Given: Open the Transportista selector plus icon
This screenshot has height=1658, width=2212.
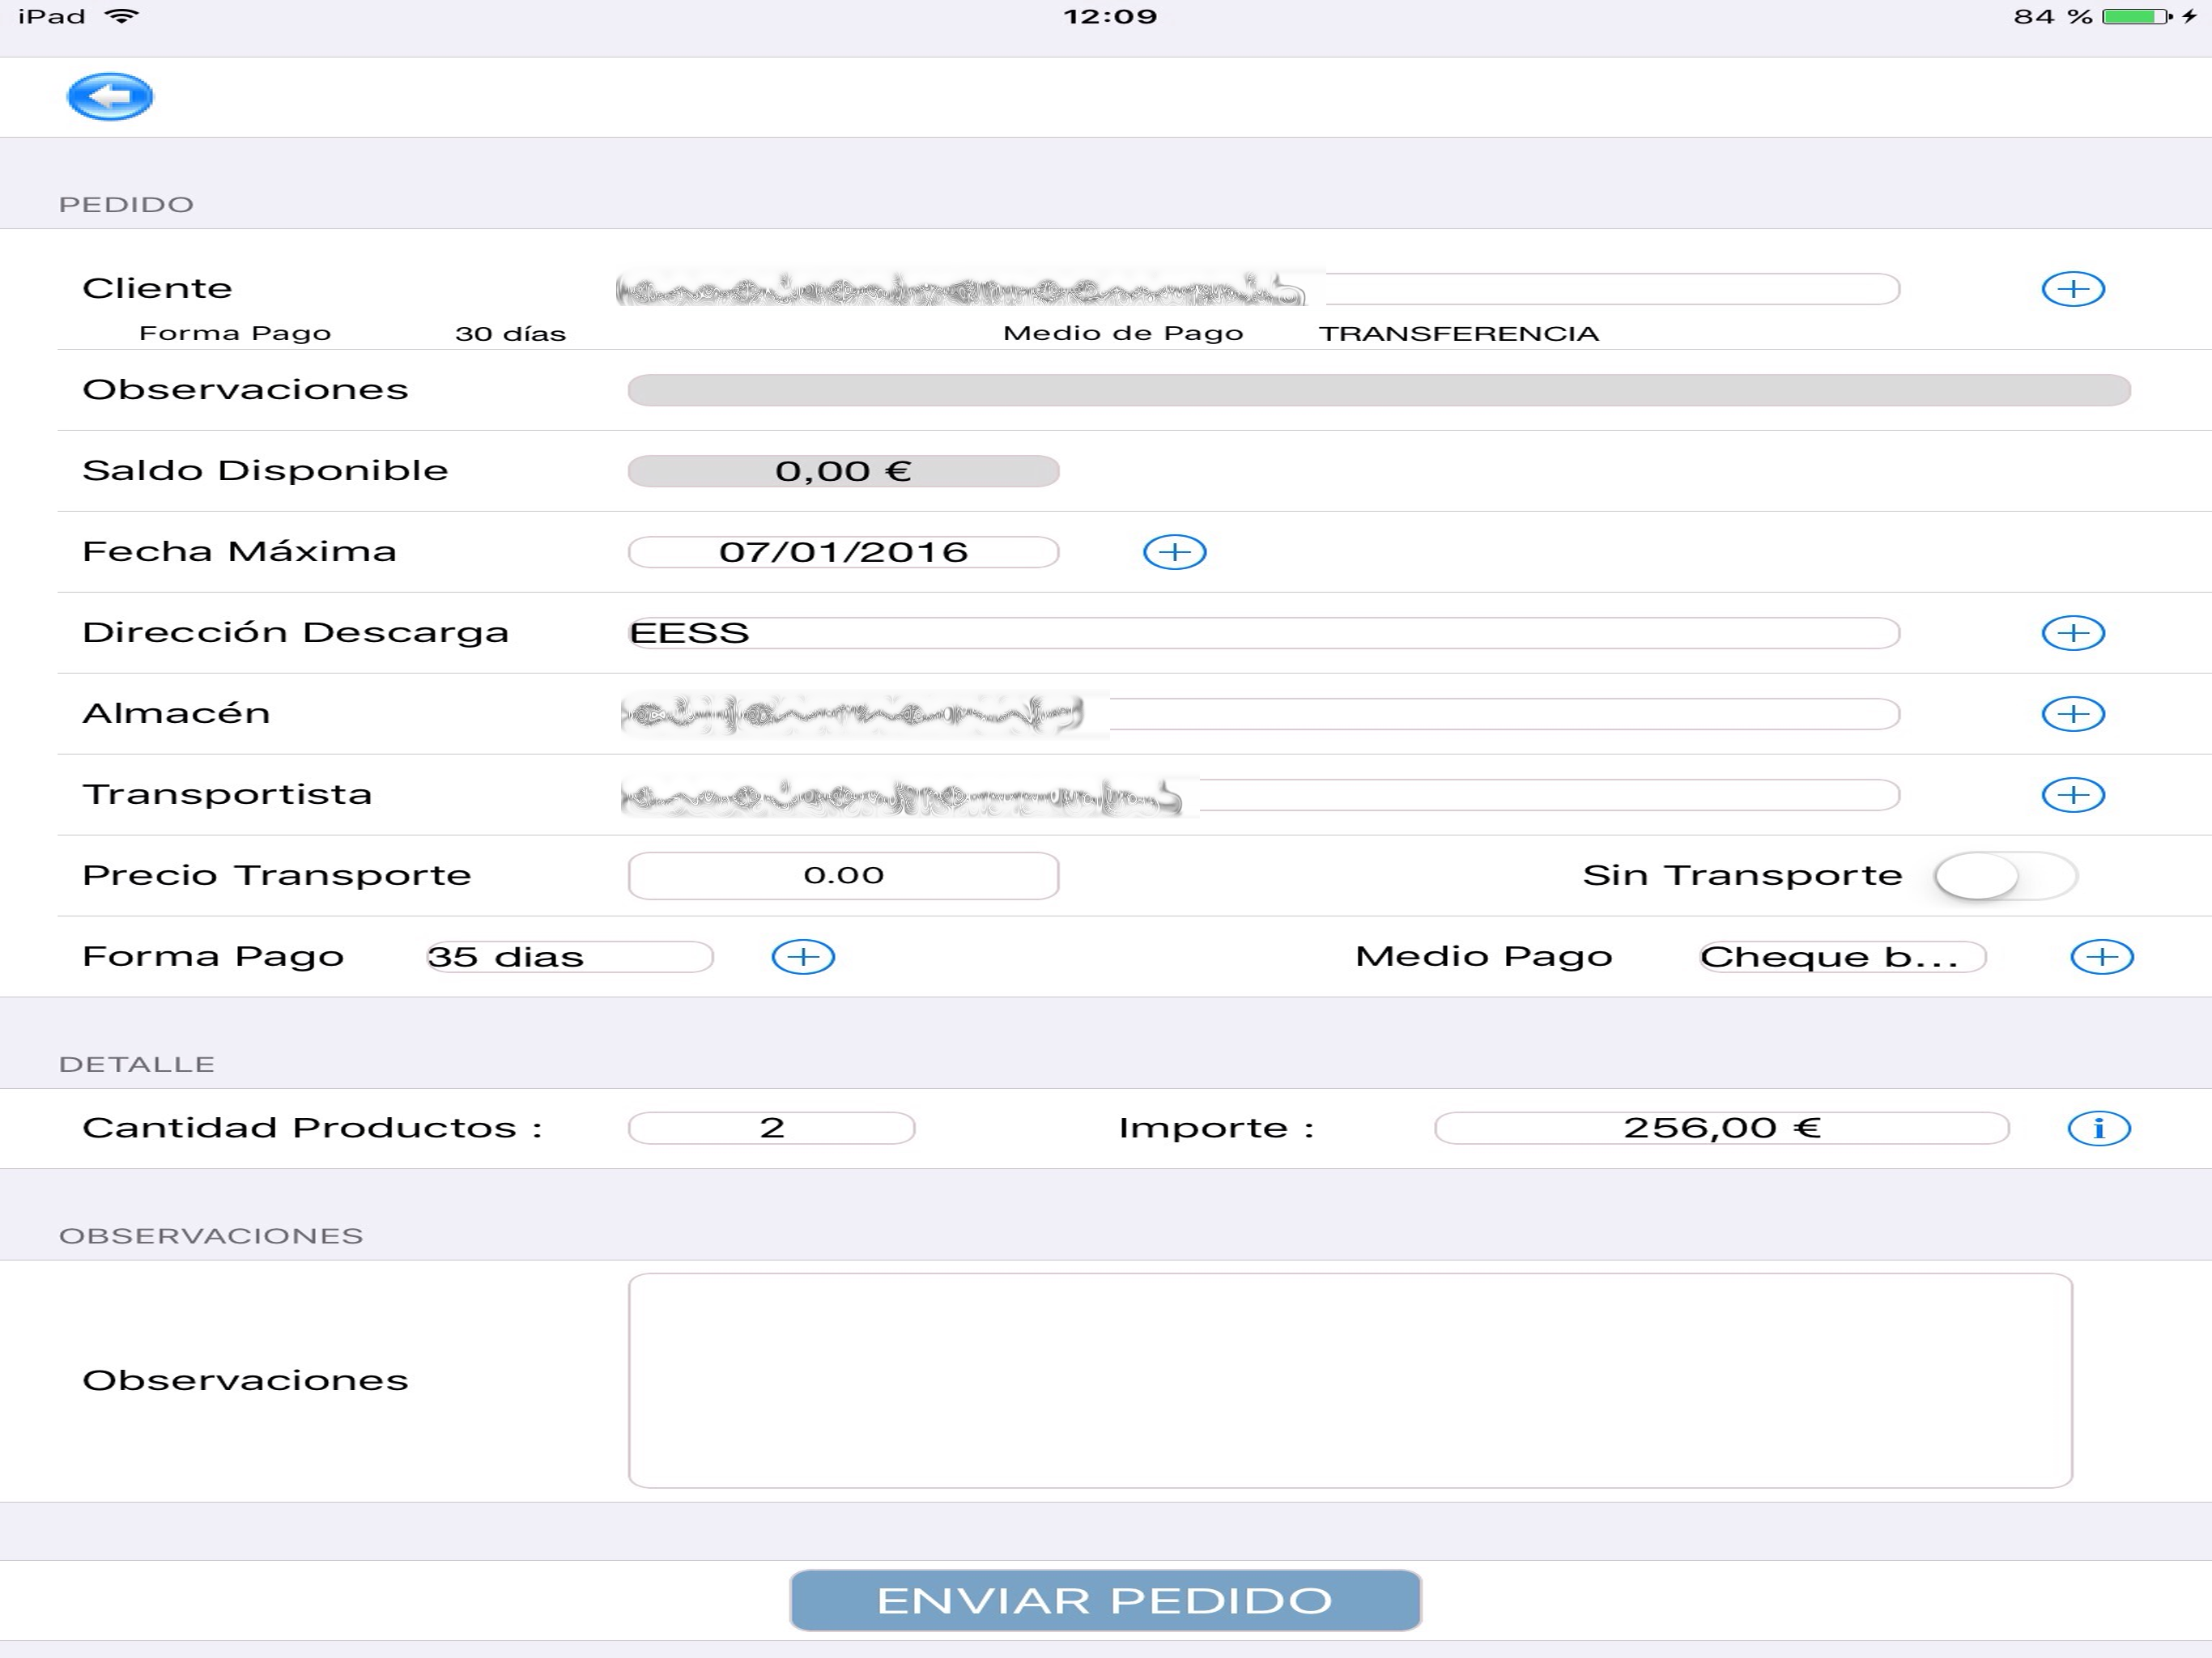Looking at the screenshot, I should click(x=2073, y=795).
